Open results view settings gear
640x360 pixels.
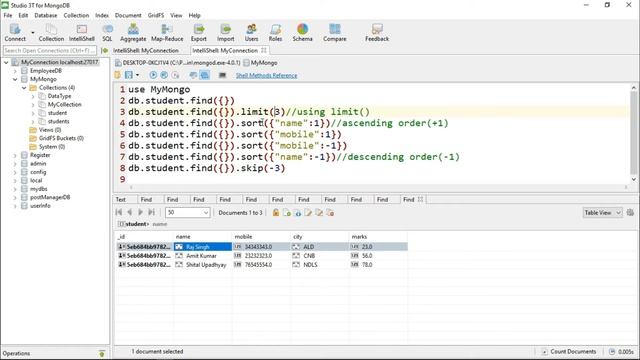point(630,213)
